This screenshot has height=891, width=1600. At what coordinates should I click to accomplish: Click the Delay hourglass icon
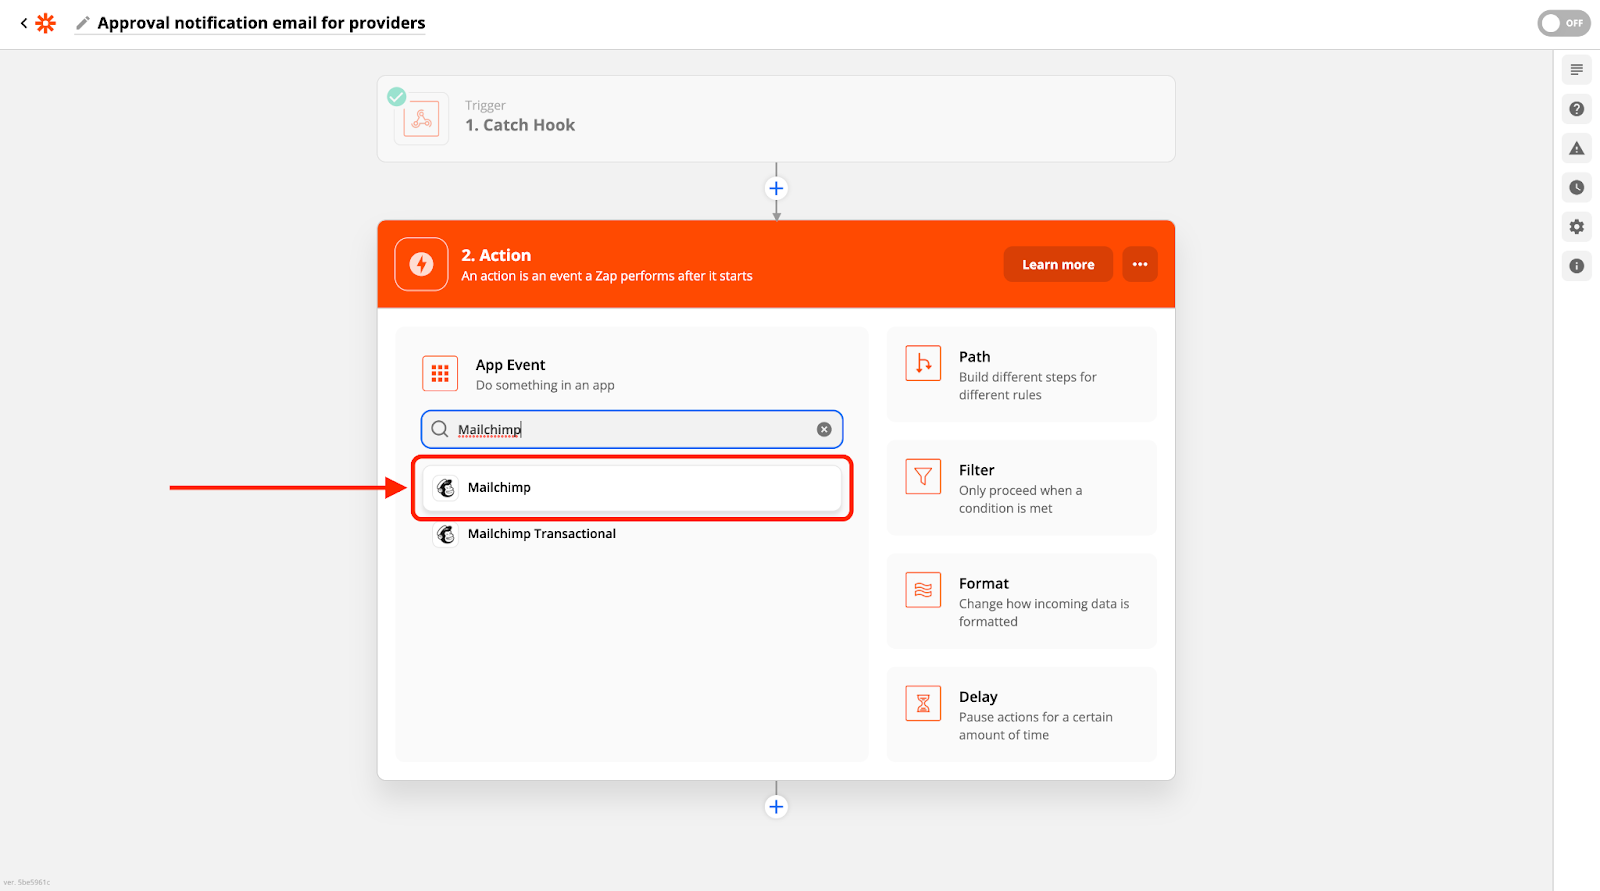tap(923, 703)
